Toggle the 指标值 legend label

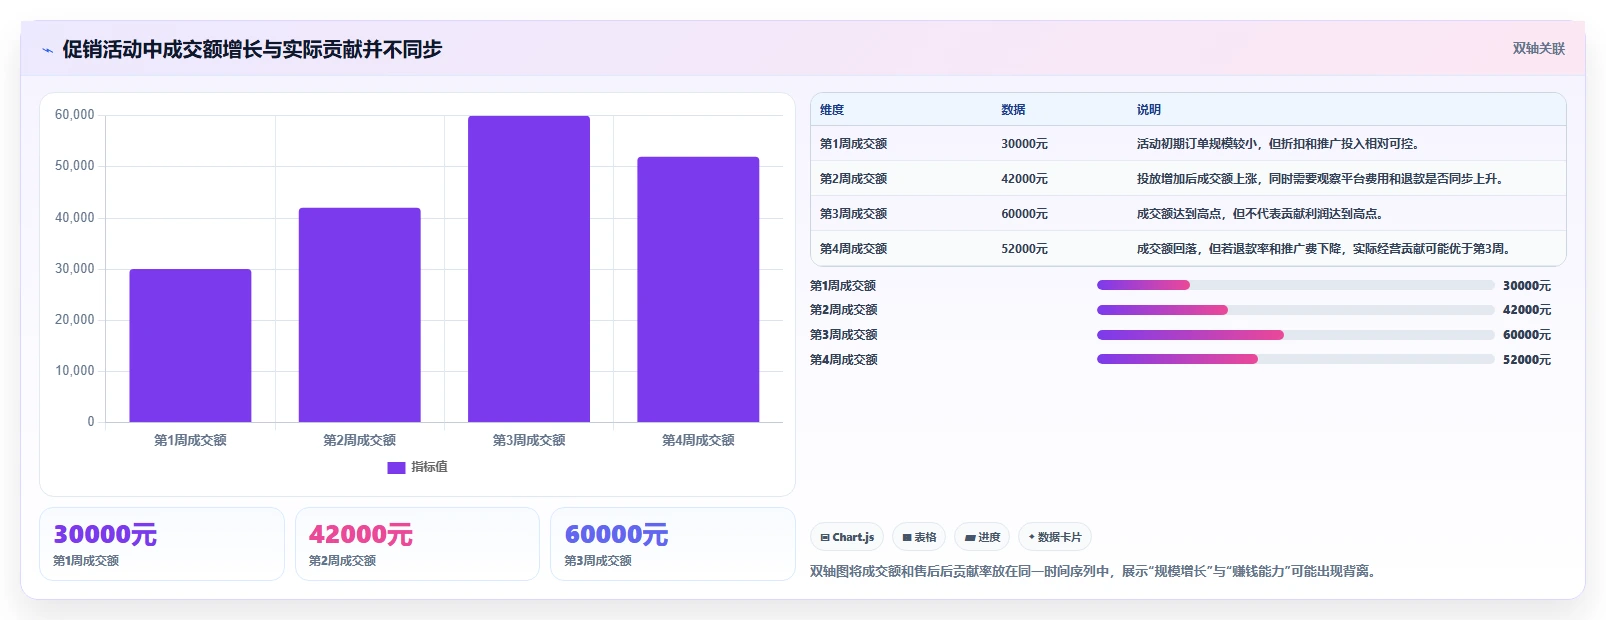click(x=429, y=467)
